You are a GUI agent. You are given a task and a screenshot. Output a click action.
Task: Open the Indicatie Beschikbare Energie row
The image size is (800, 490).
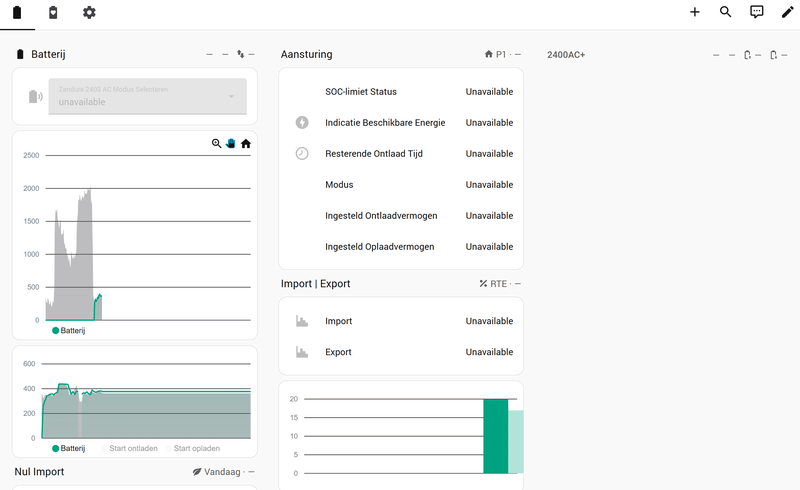coord(400,123)
